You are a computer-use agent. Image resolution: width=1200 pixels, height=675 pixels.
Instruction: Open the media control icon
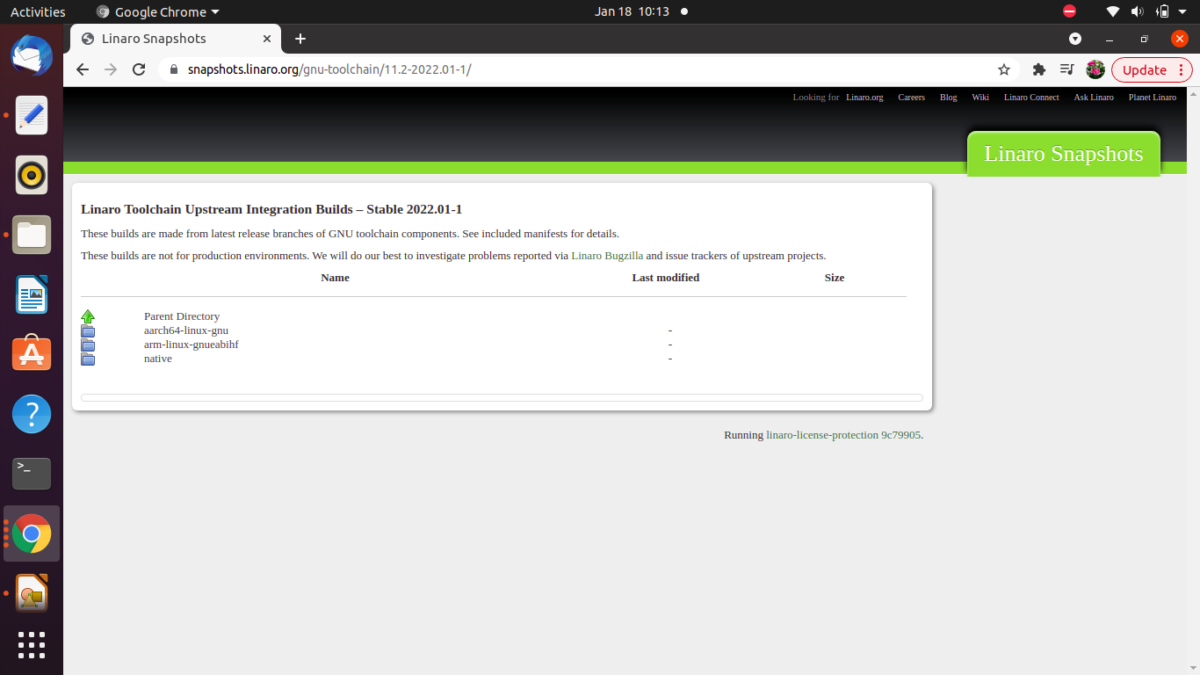tap(1067, 70)
